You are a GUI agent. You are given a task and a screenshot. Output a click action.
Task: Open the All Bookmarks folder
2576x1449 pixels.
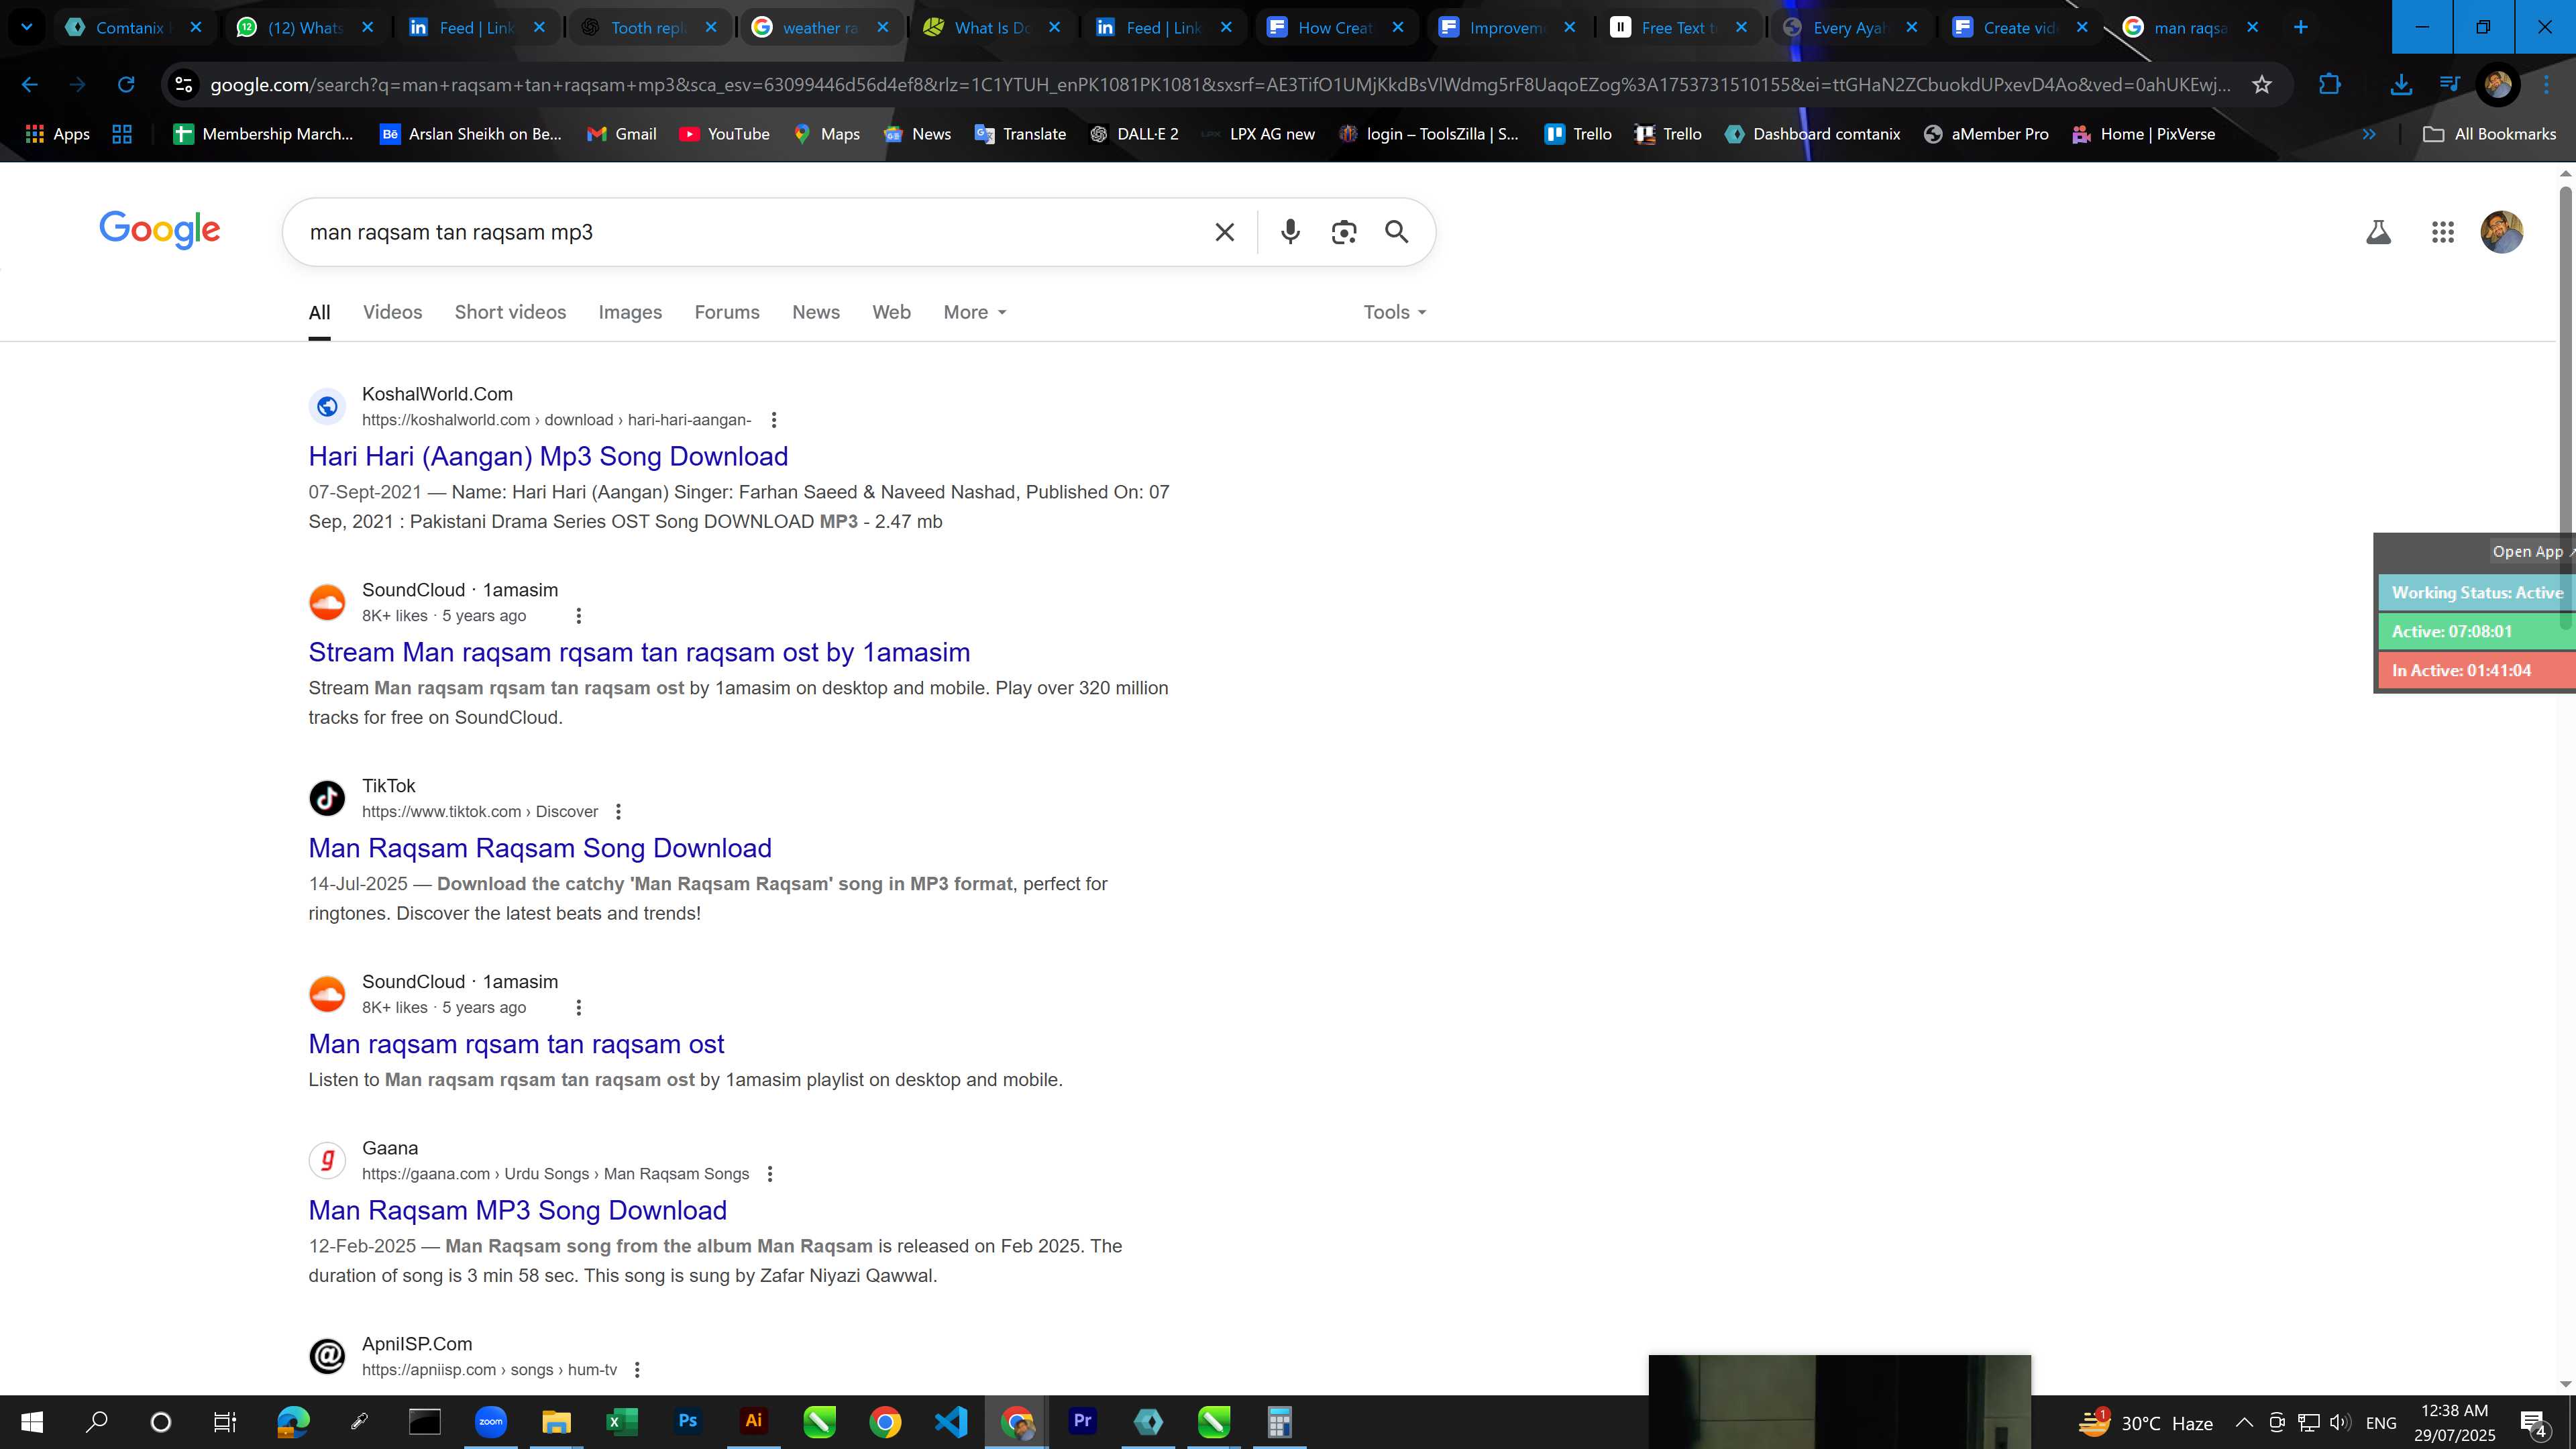click(x=2489, y=134)
